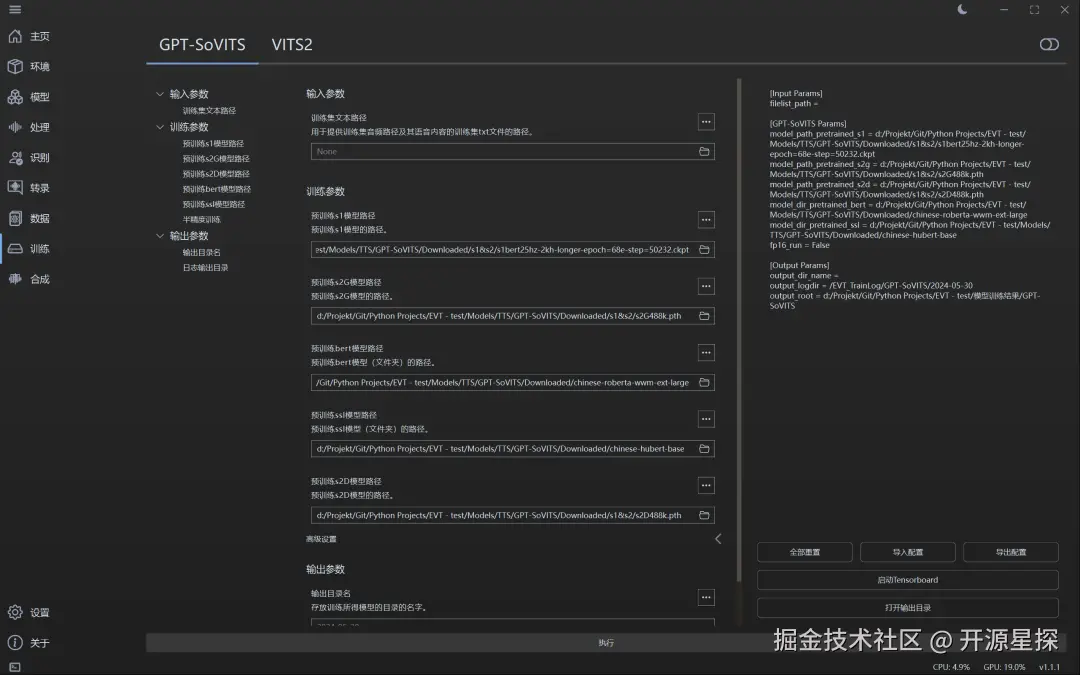Click 打开输出目录 open output directory button
The width and height of the screenshot is (1080, 675).
(908, 608)
